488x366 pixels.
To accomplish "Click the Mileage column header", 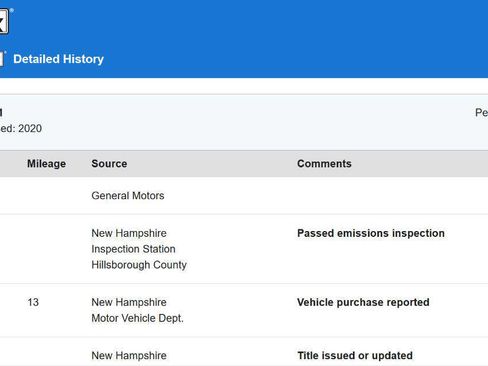I will 46,164.
